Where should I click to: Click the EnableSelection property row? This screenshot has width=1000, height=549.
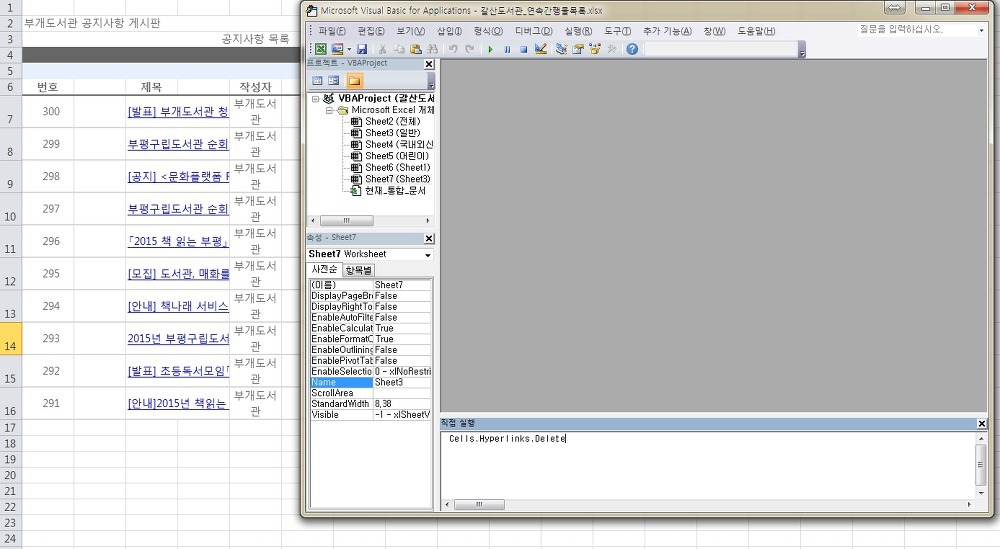[371, 372]
